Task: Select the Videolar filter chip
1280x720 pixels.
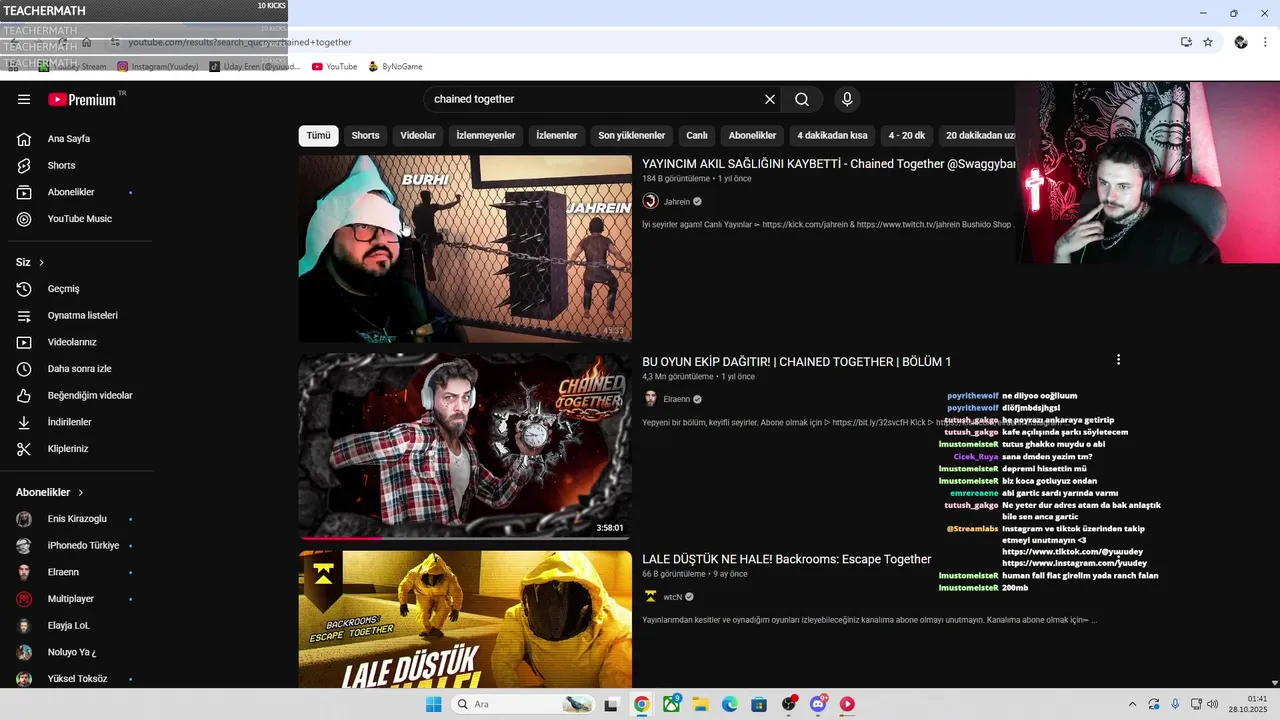Action: pyautogui.click(x=418, y=135)
